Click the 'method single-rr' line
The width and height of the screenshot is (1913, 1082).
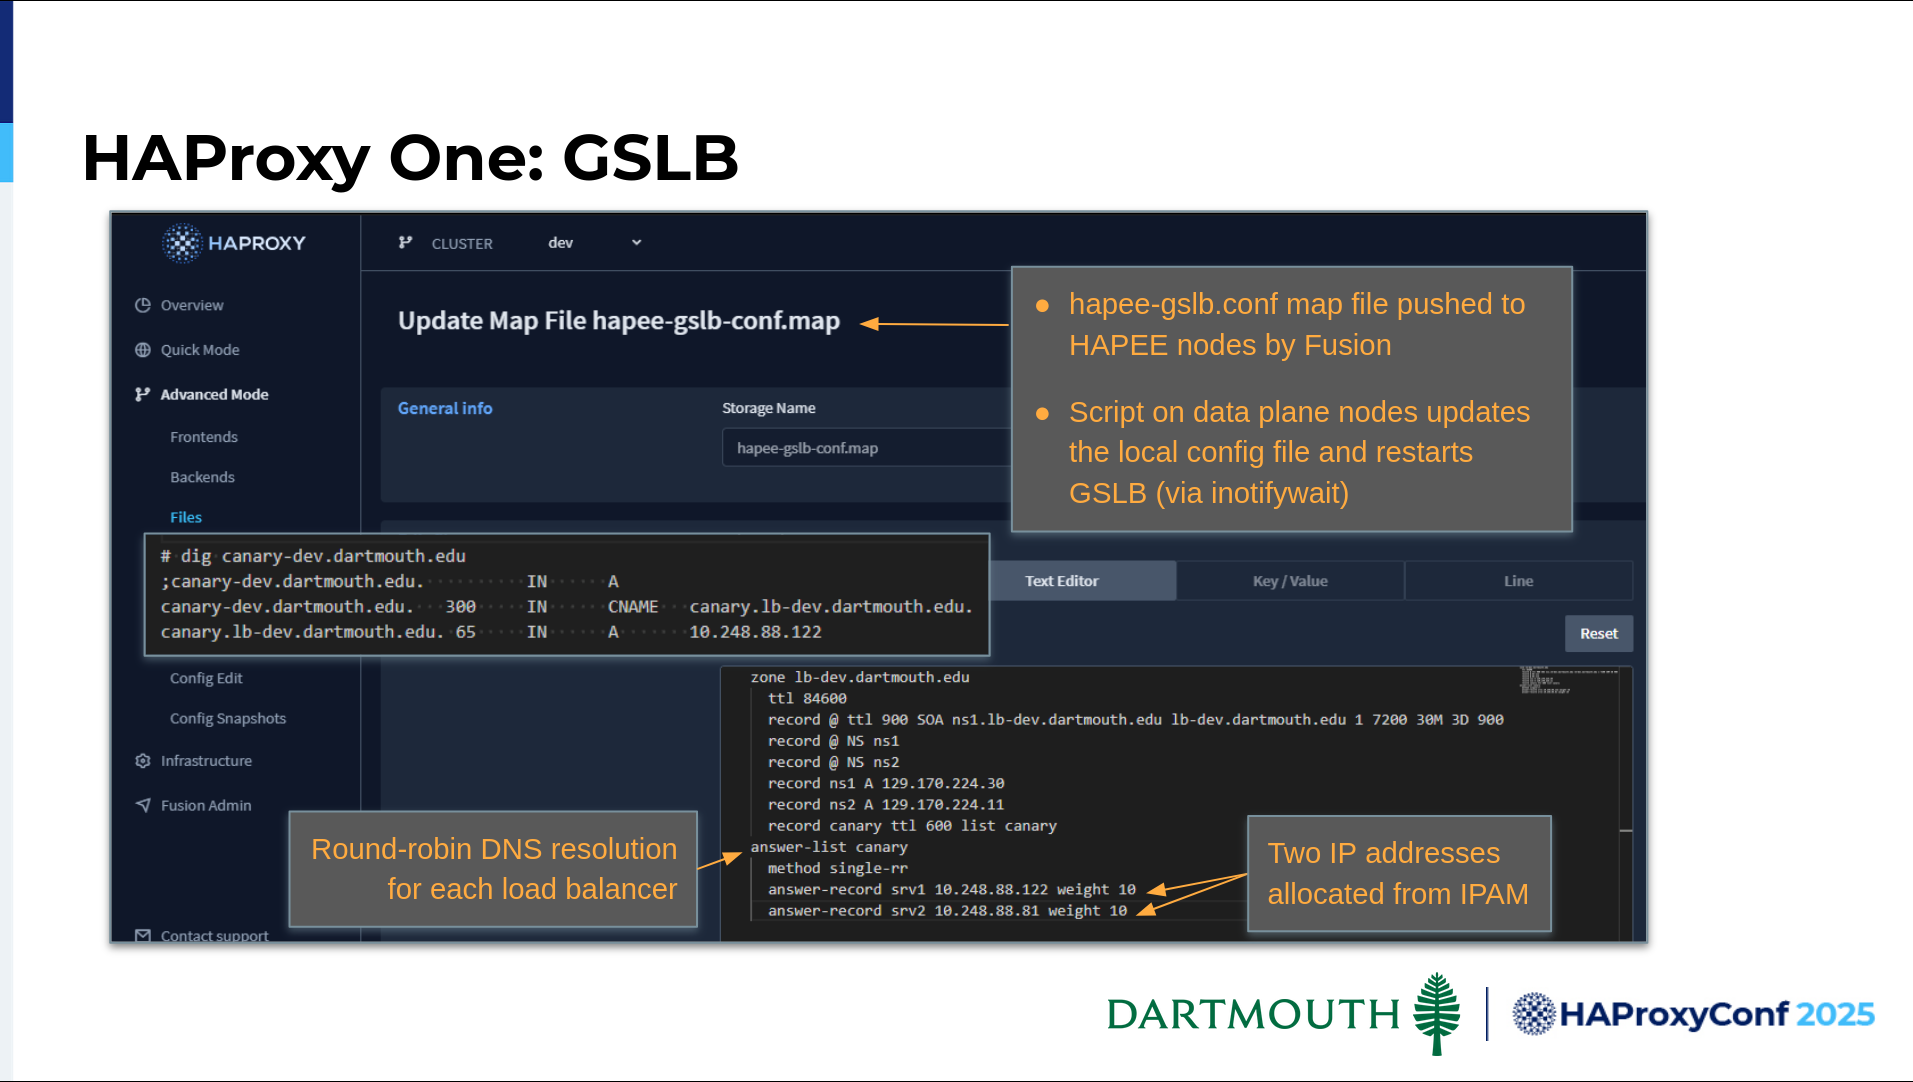pyautogui.click(x=837, y=868)
